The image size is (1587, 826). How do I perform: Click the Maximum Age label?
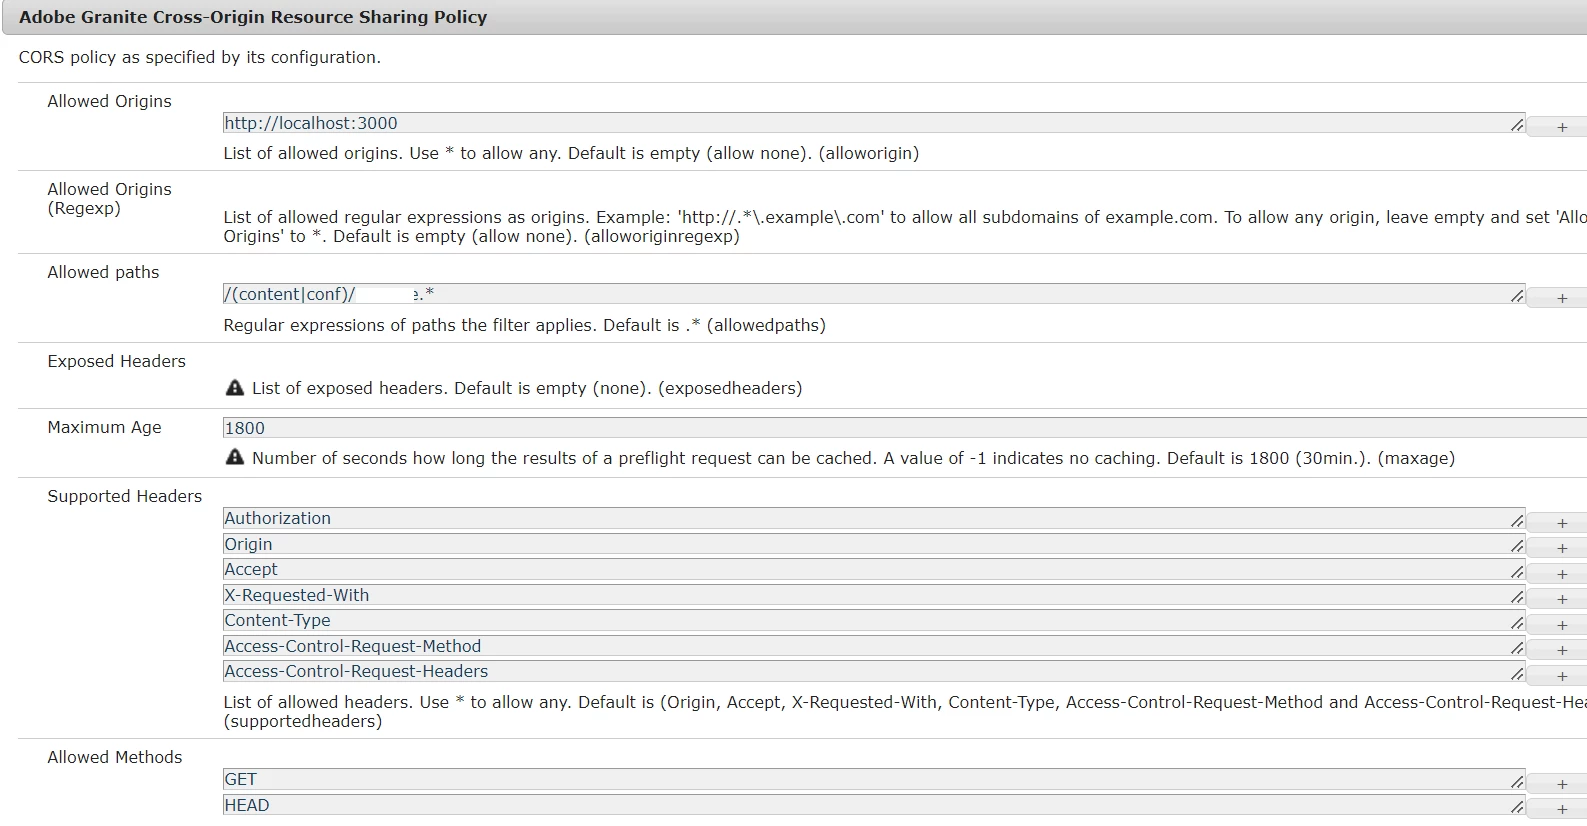(x=104, y=427)
